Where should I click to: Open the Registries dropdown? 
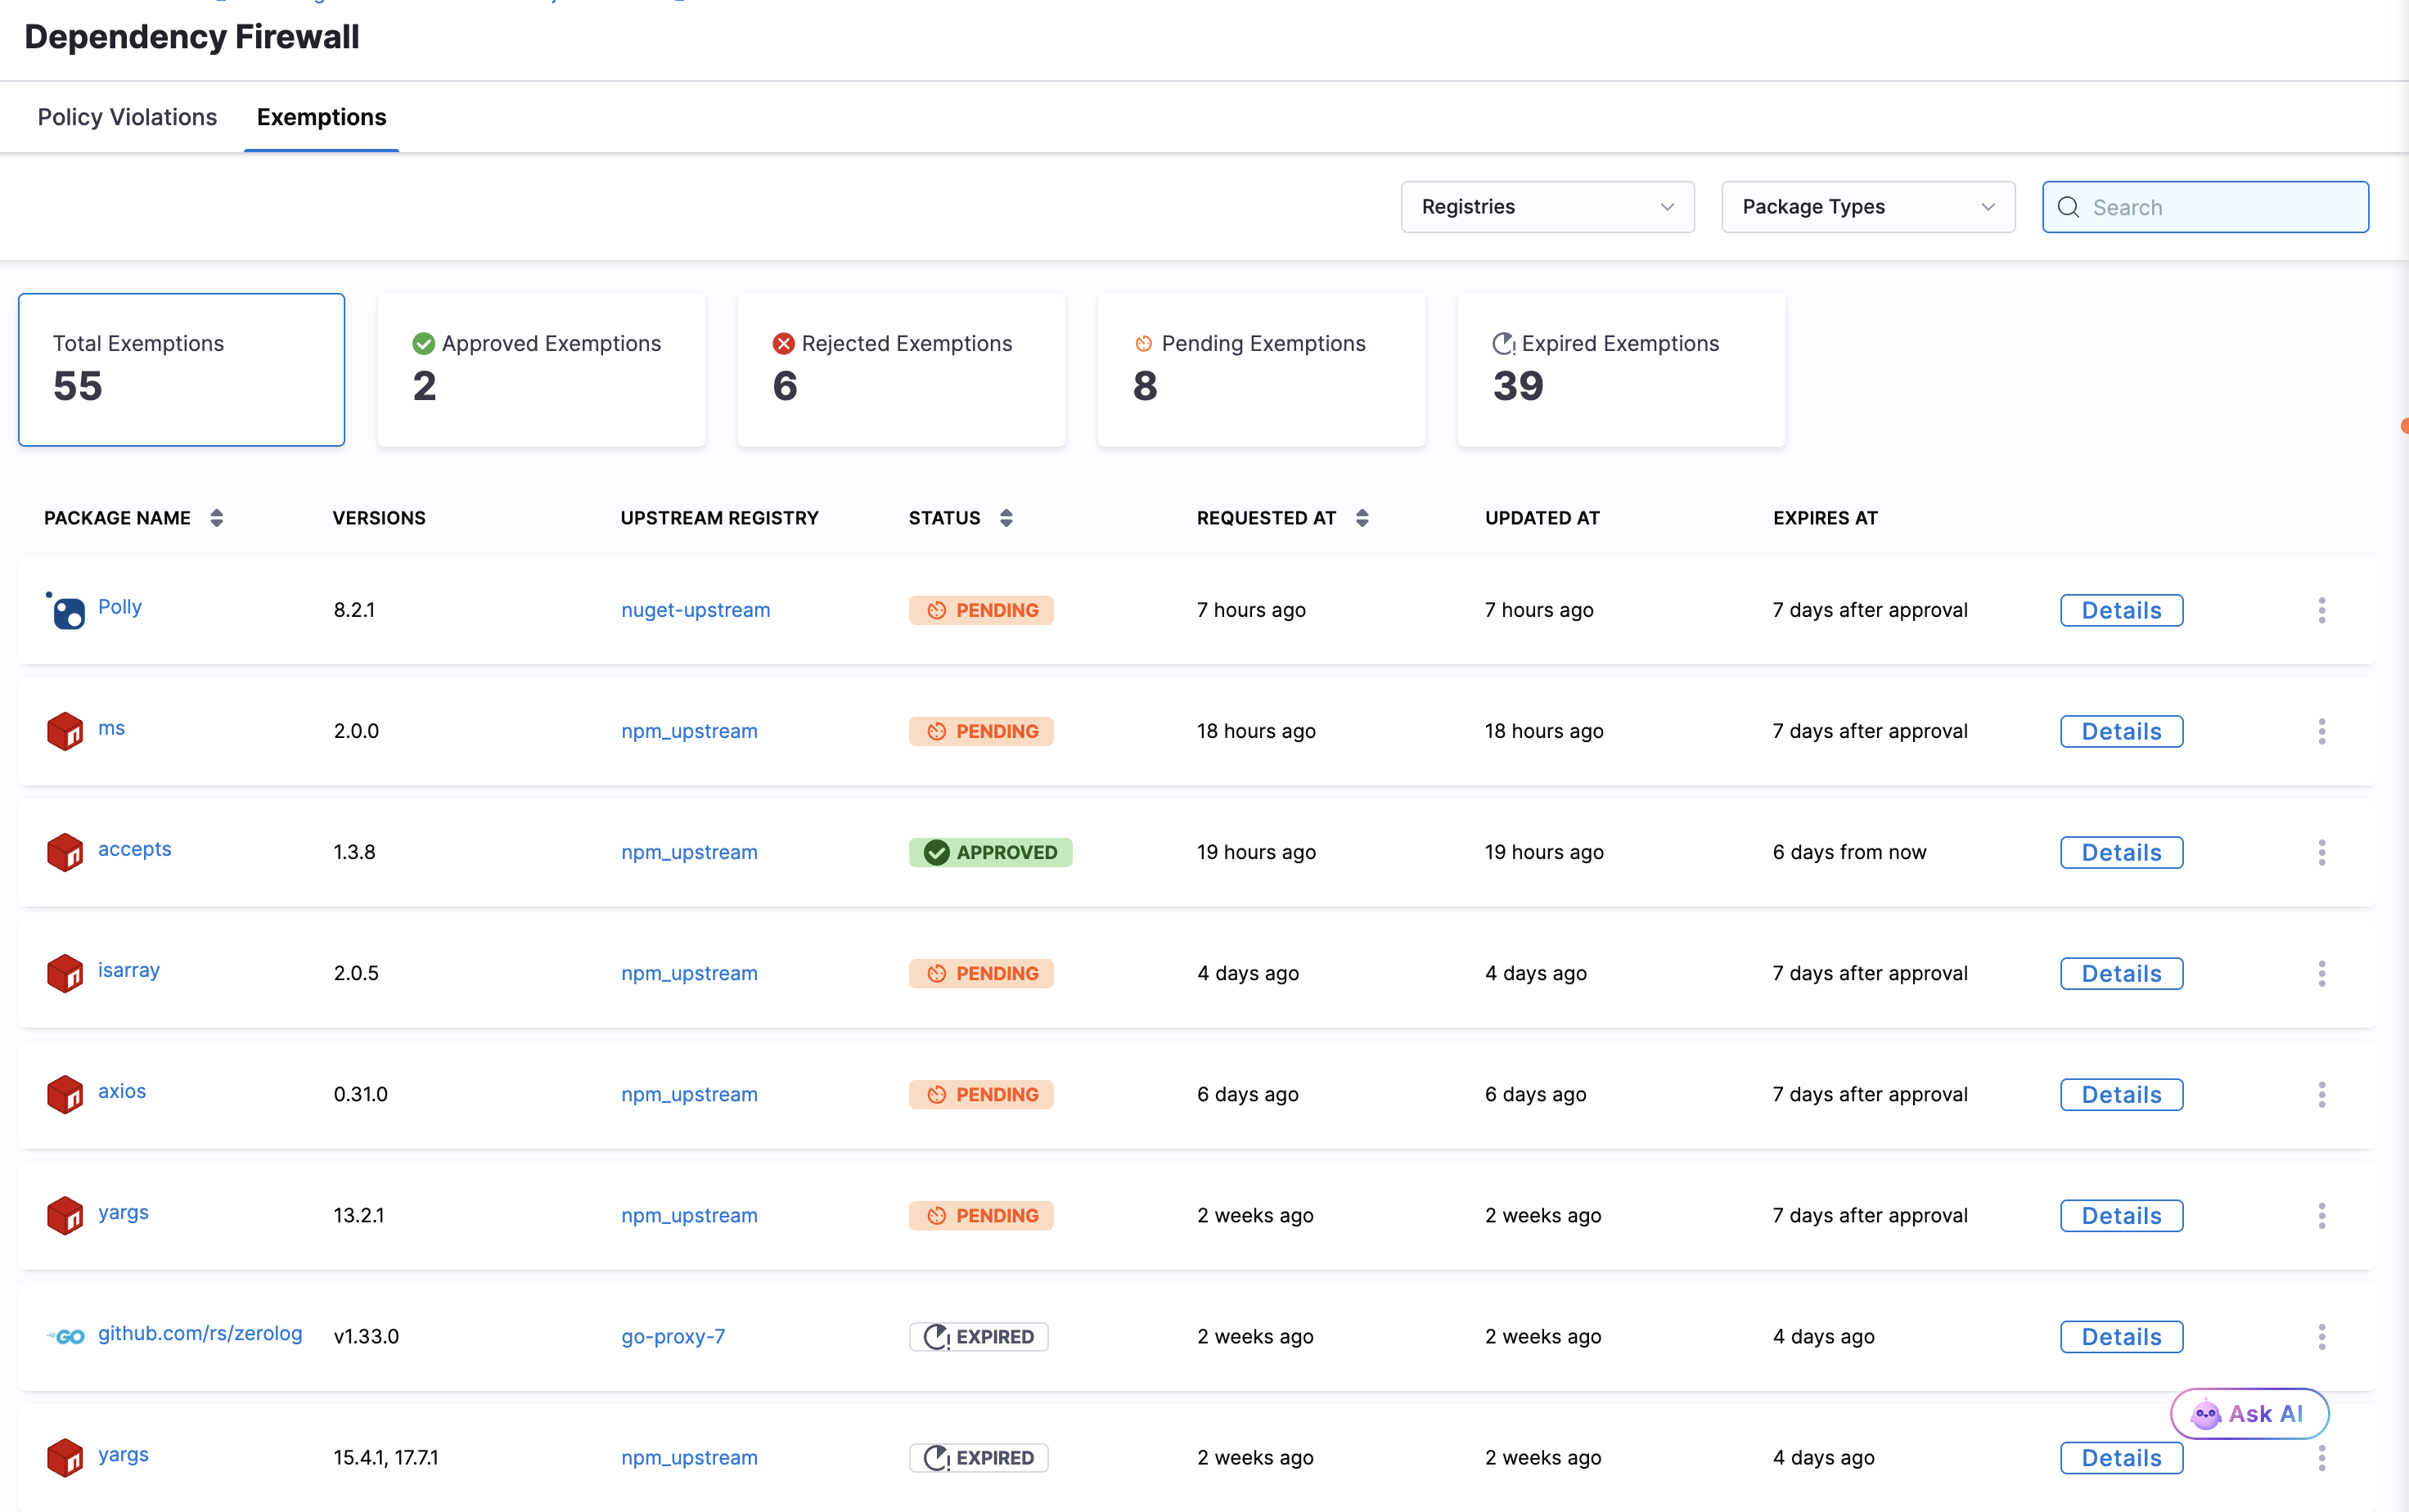pyautogui.click(x=1547, y=207)
